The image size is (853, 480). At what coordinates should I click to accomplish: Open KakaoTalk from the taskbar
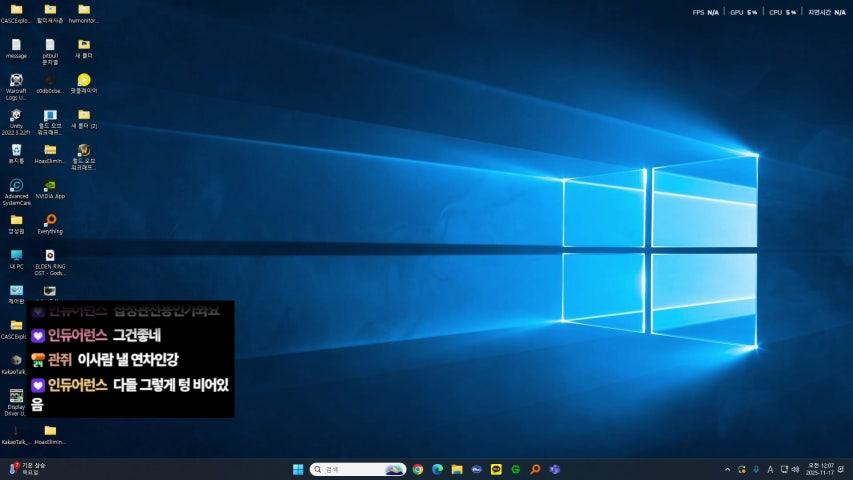pos(496,469)
